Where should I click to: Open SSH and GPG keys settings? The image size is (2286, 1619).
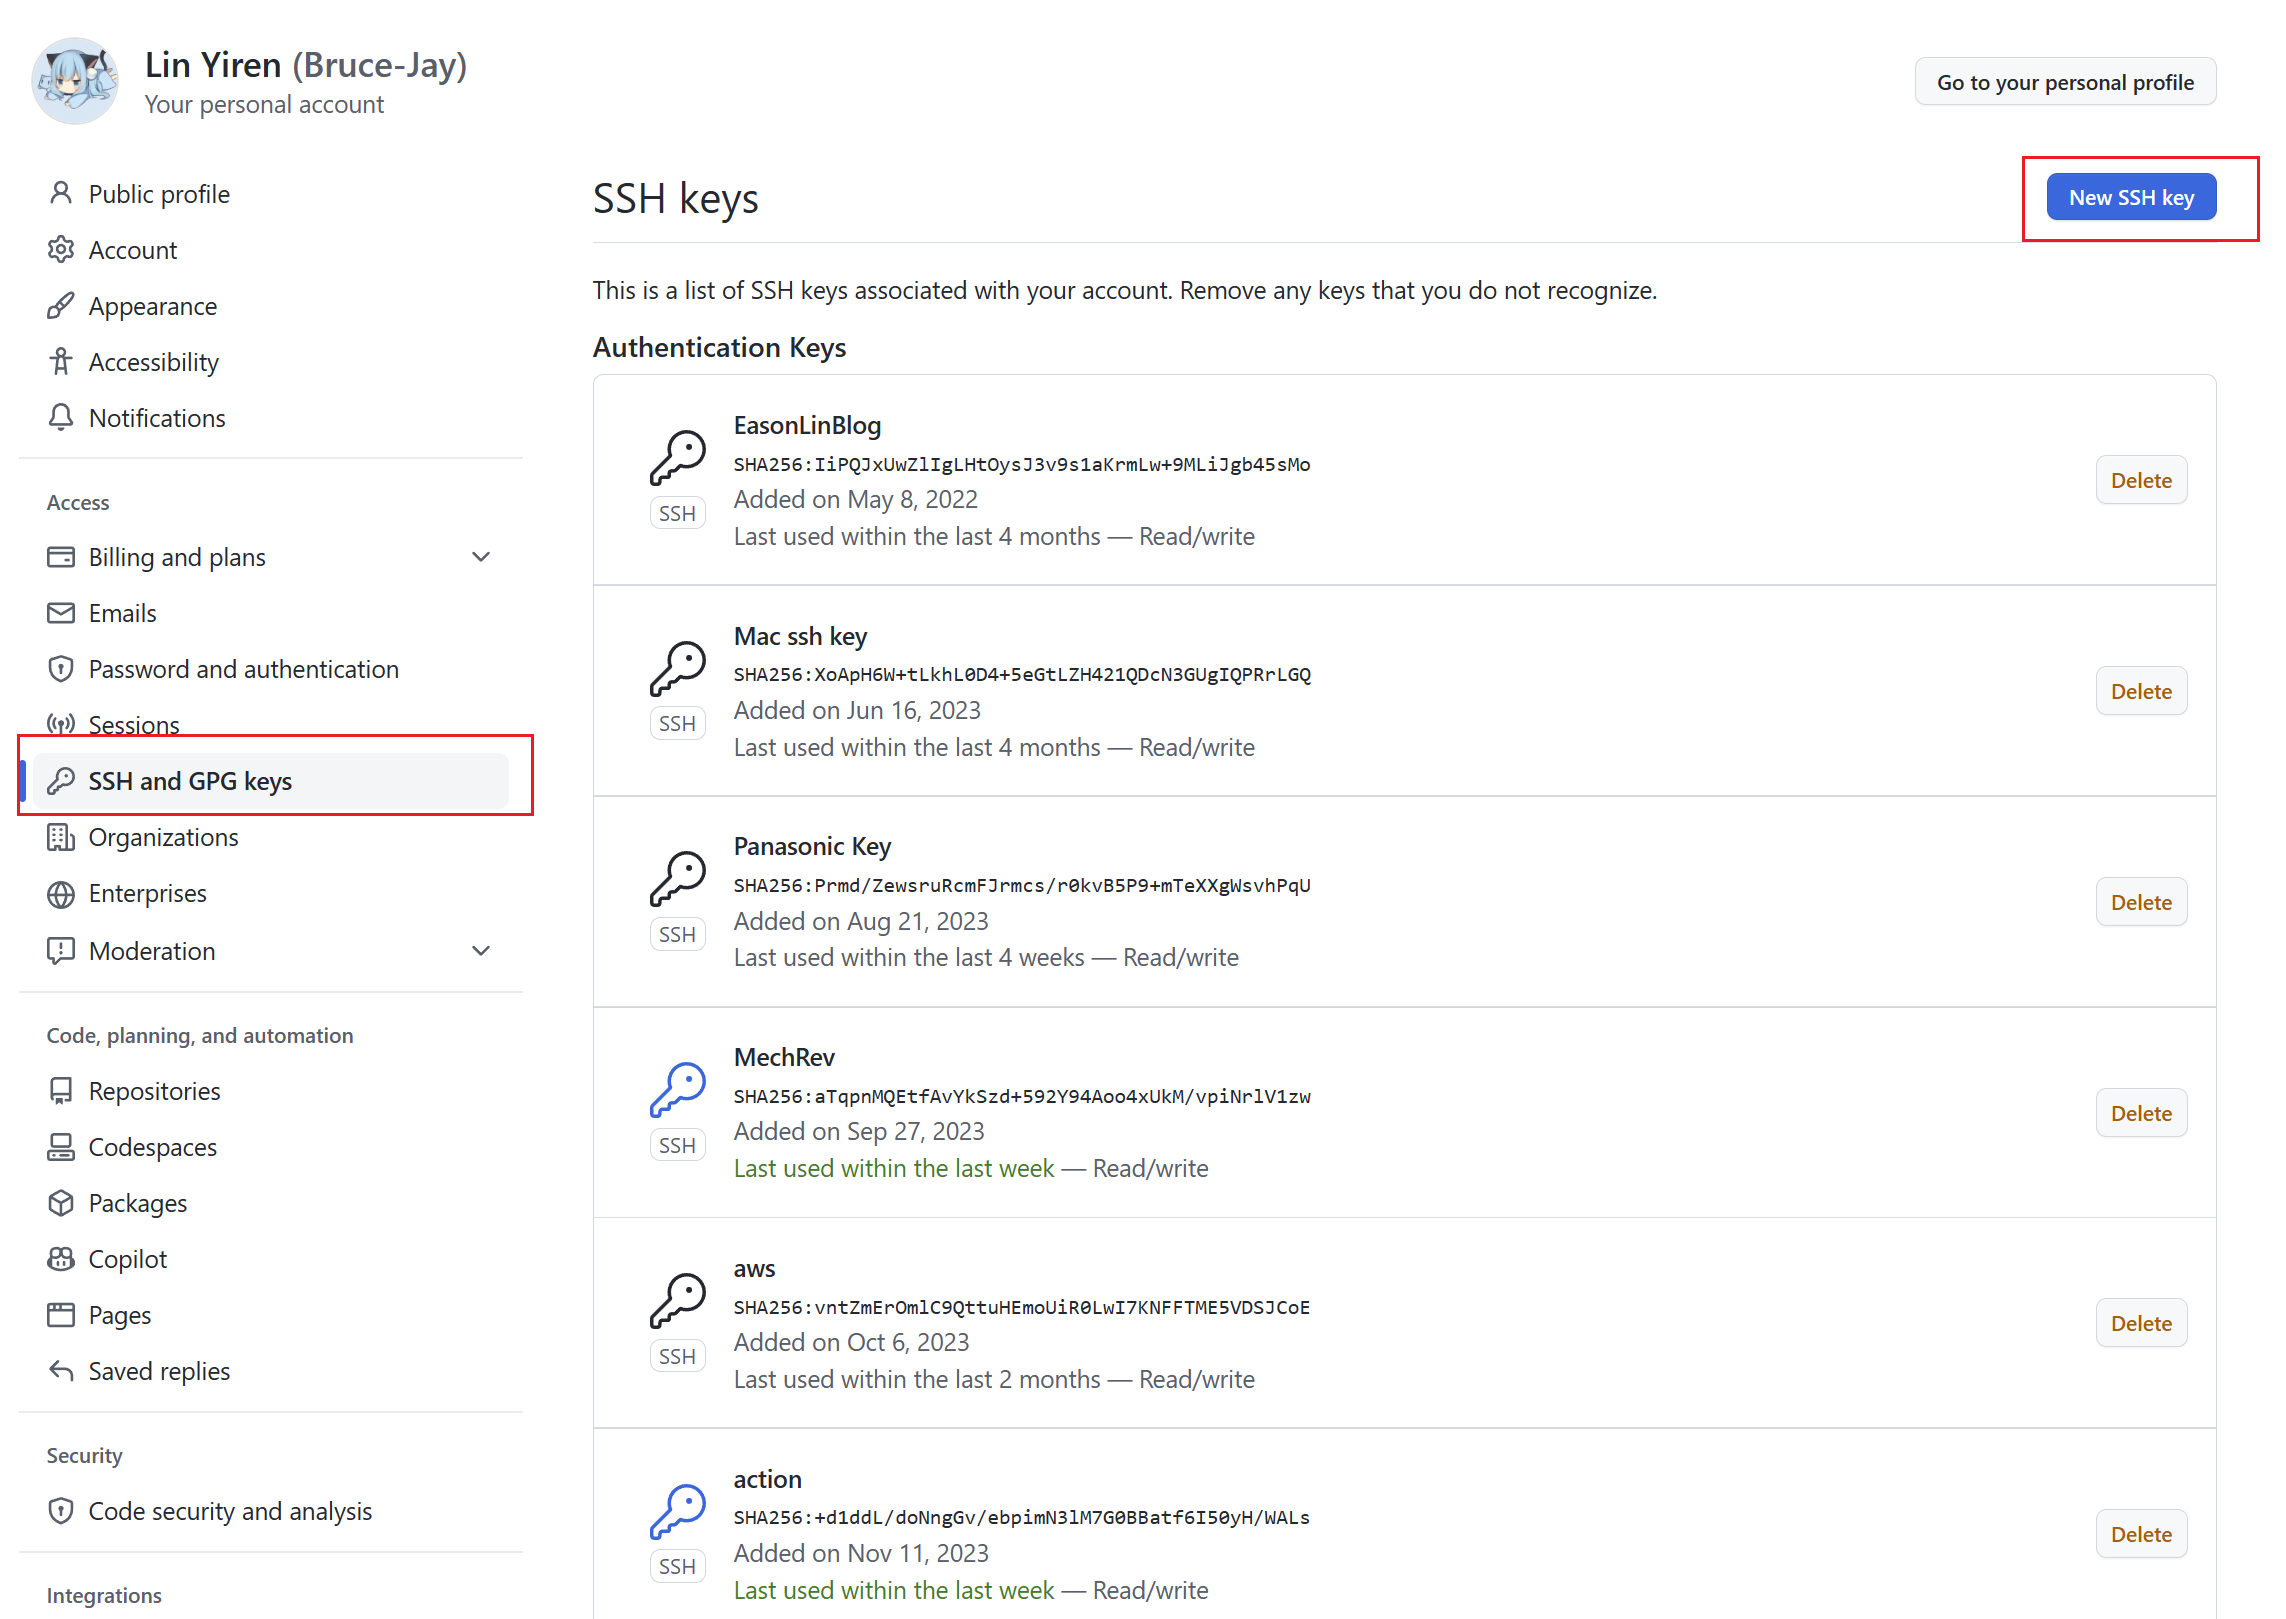click(190, 780)
